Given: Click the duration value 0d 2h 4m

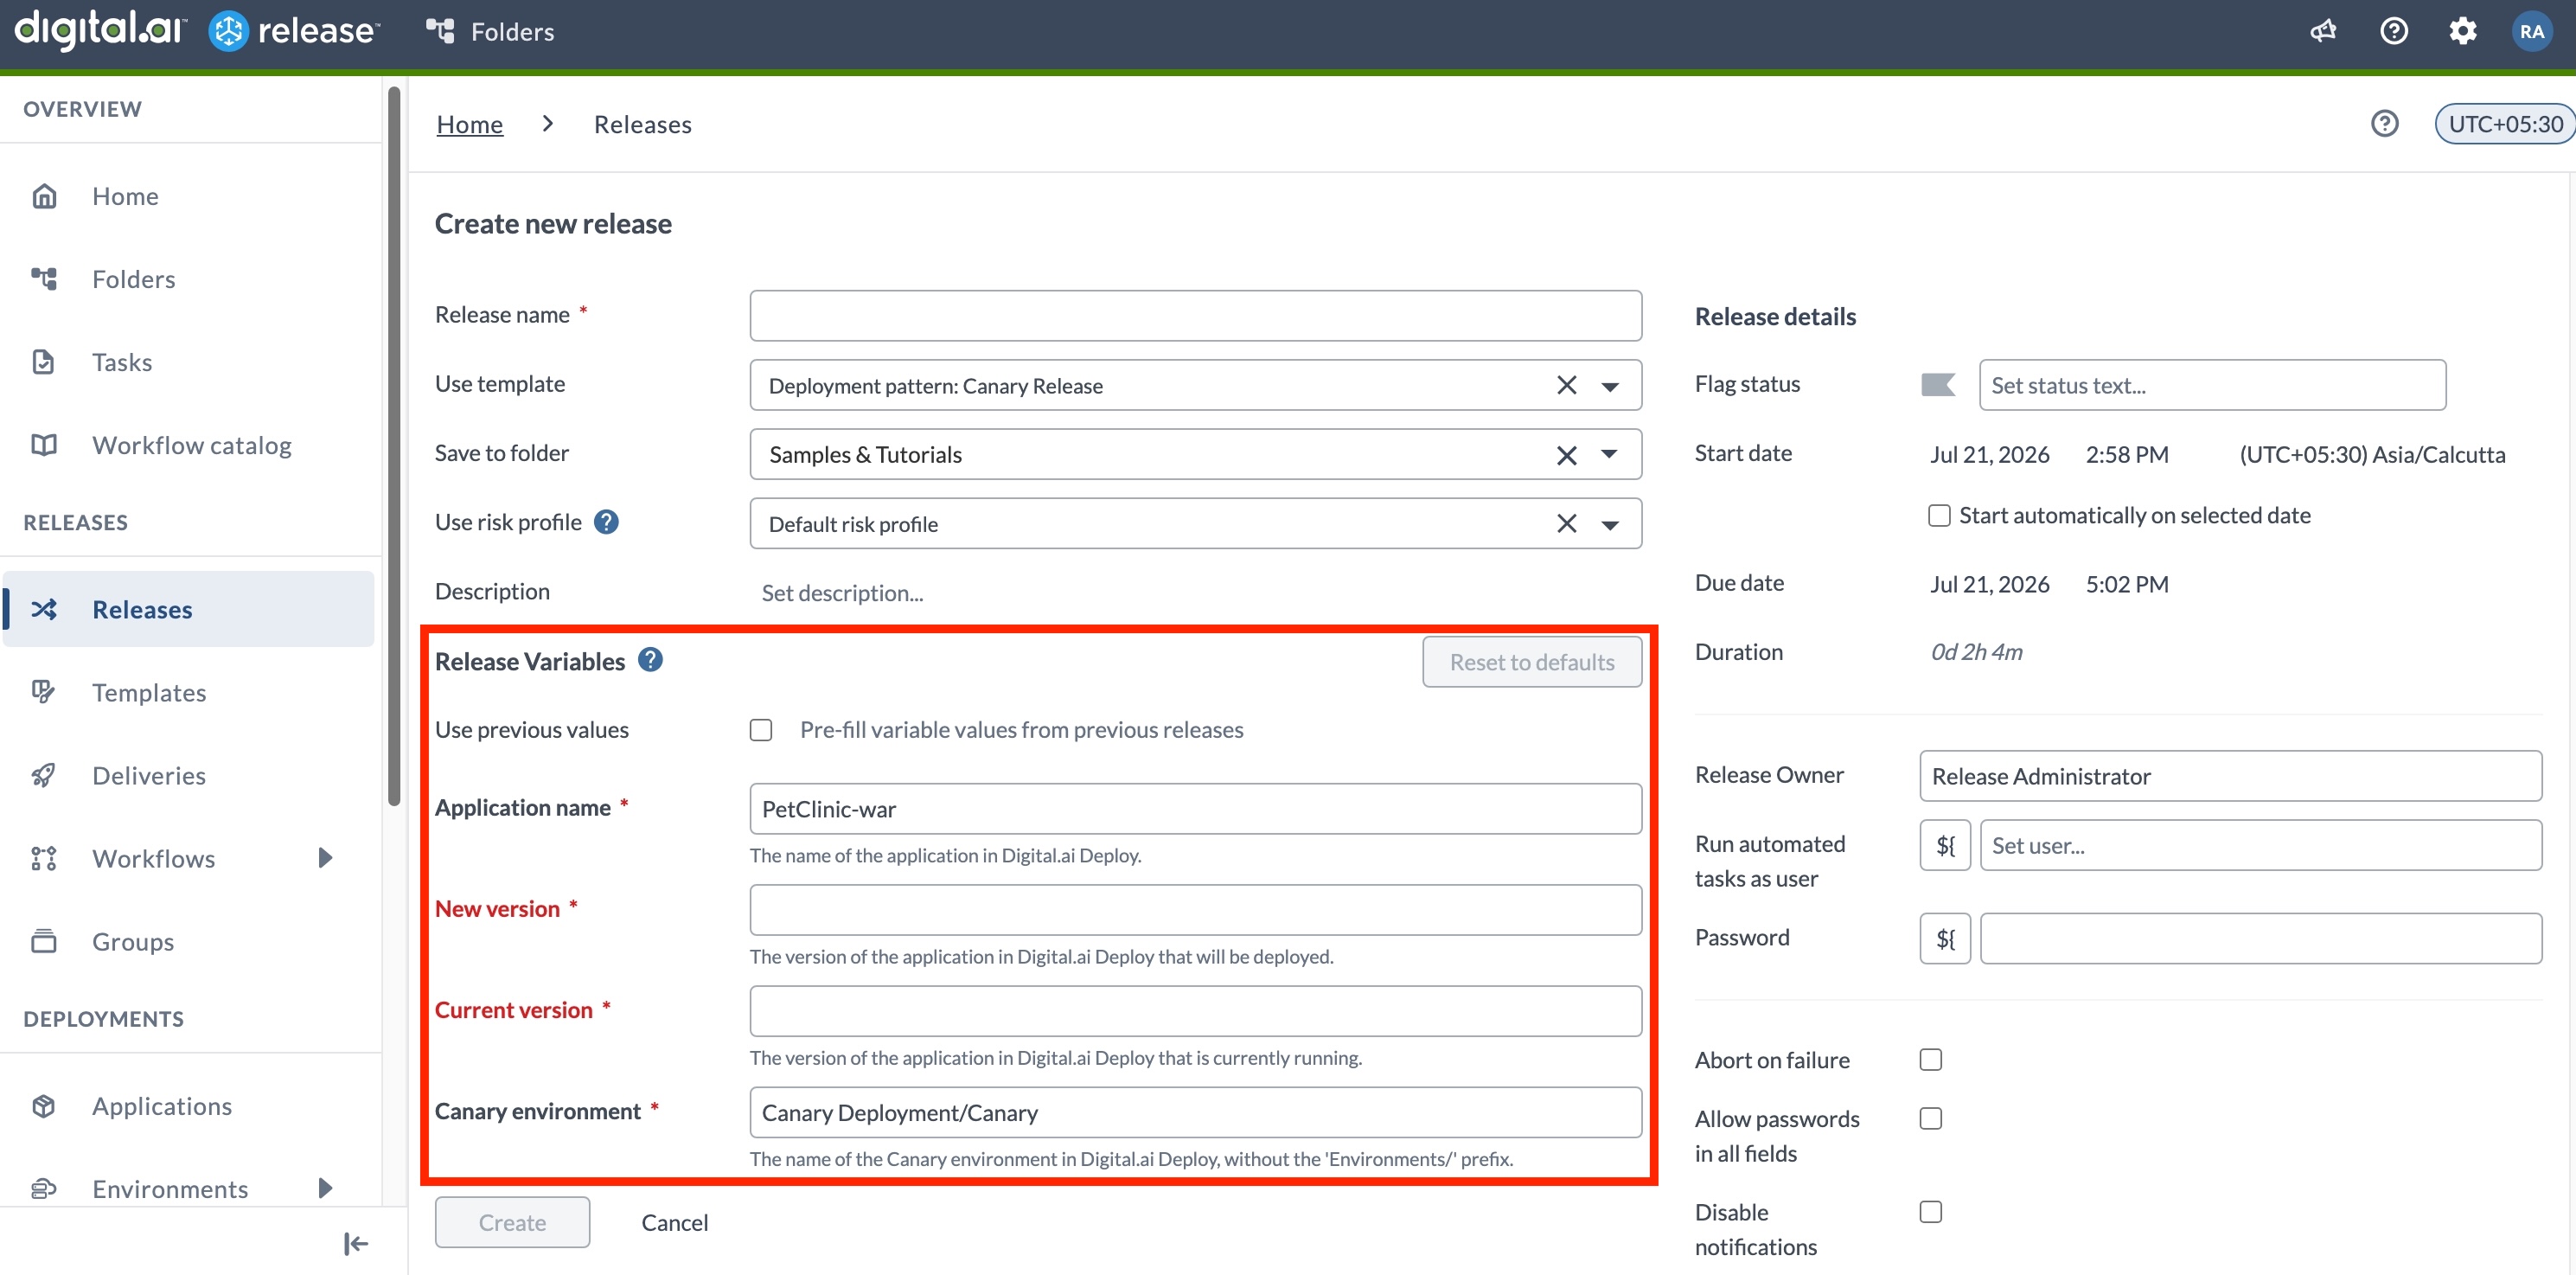Looking at the screenshot, I should pos(1976,652).
